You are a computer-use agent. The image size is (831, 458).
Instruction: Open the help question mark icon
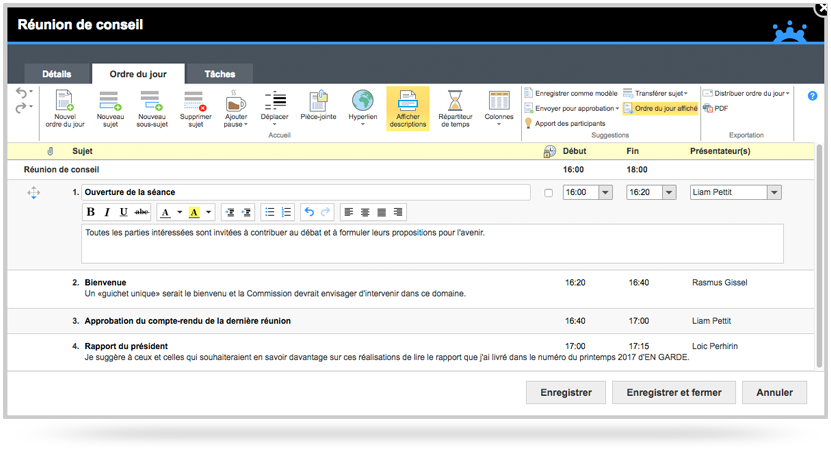[x=812, y=96]
